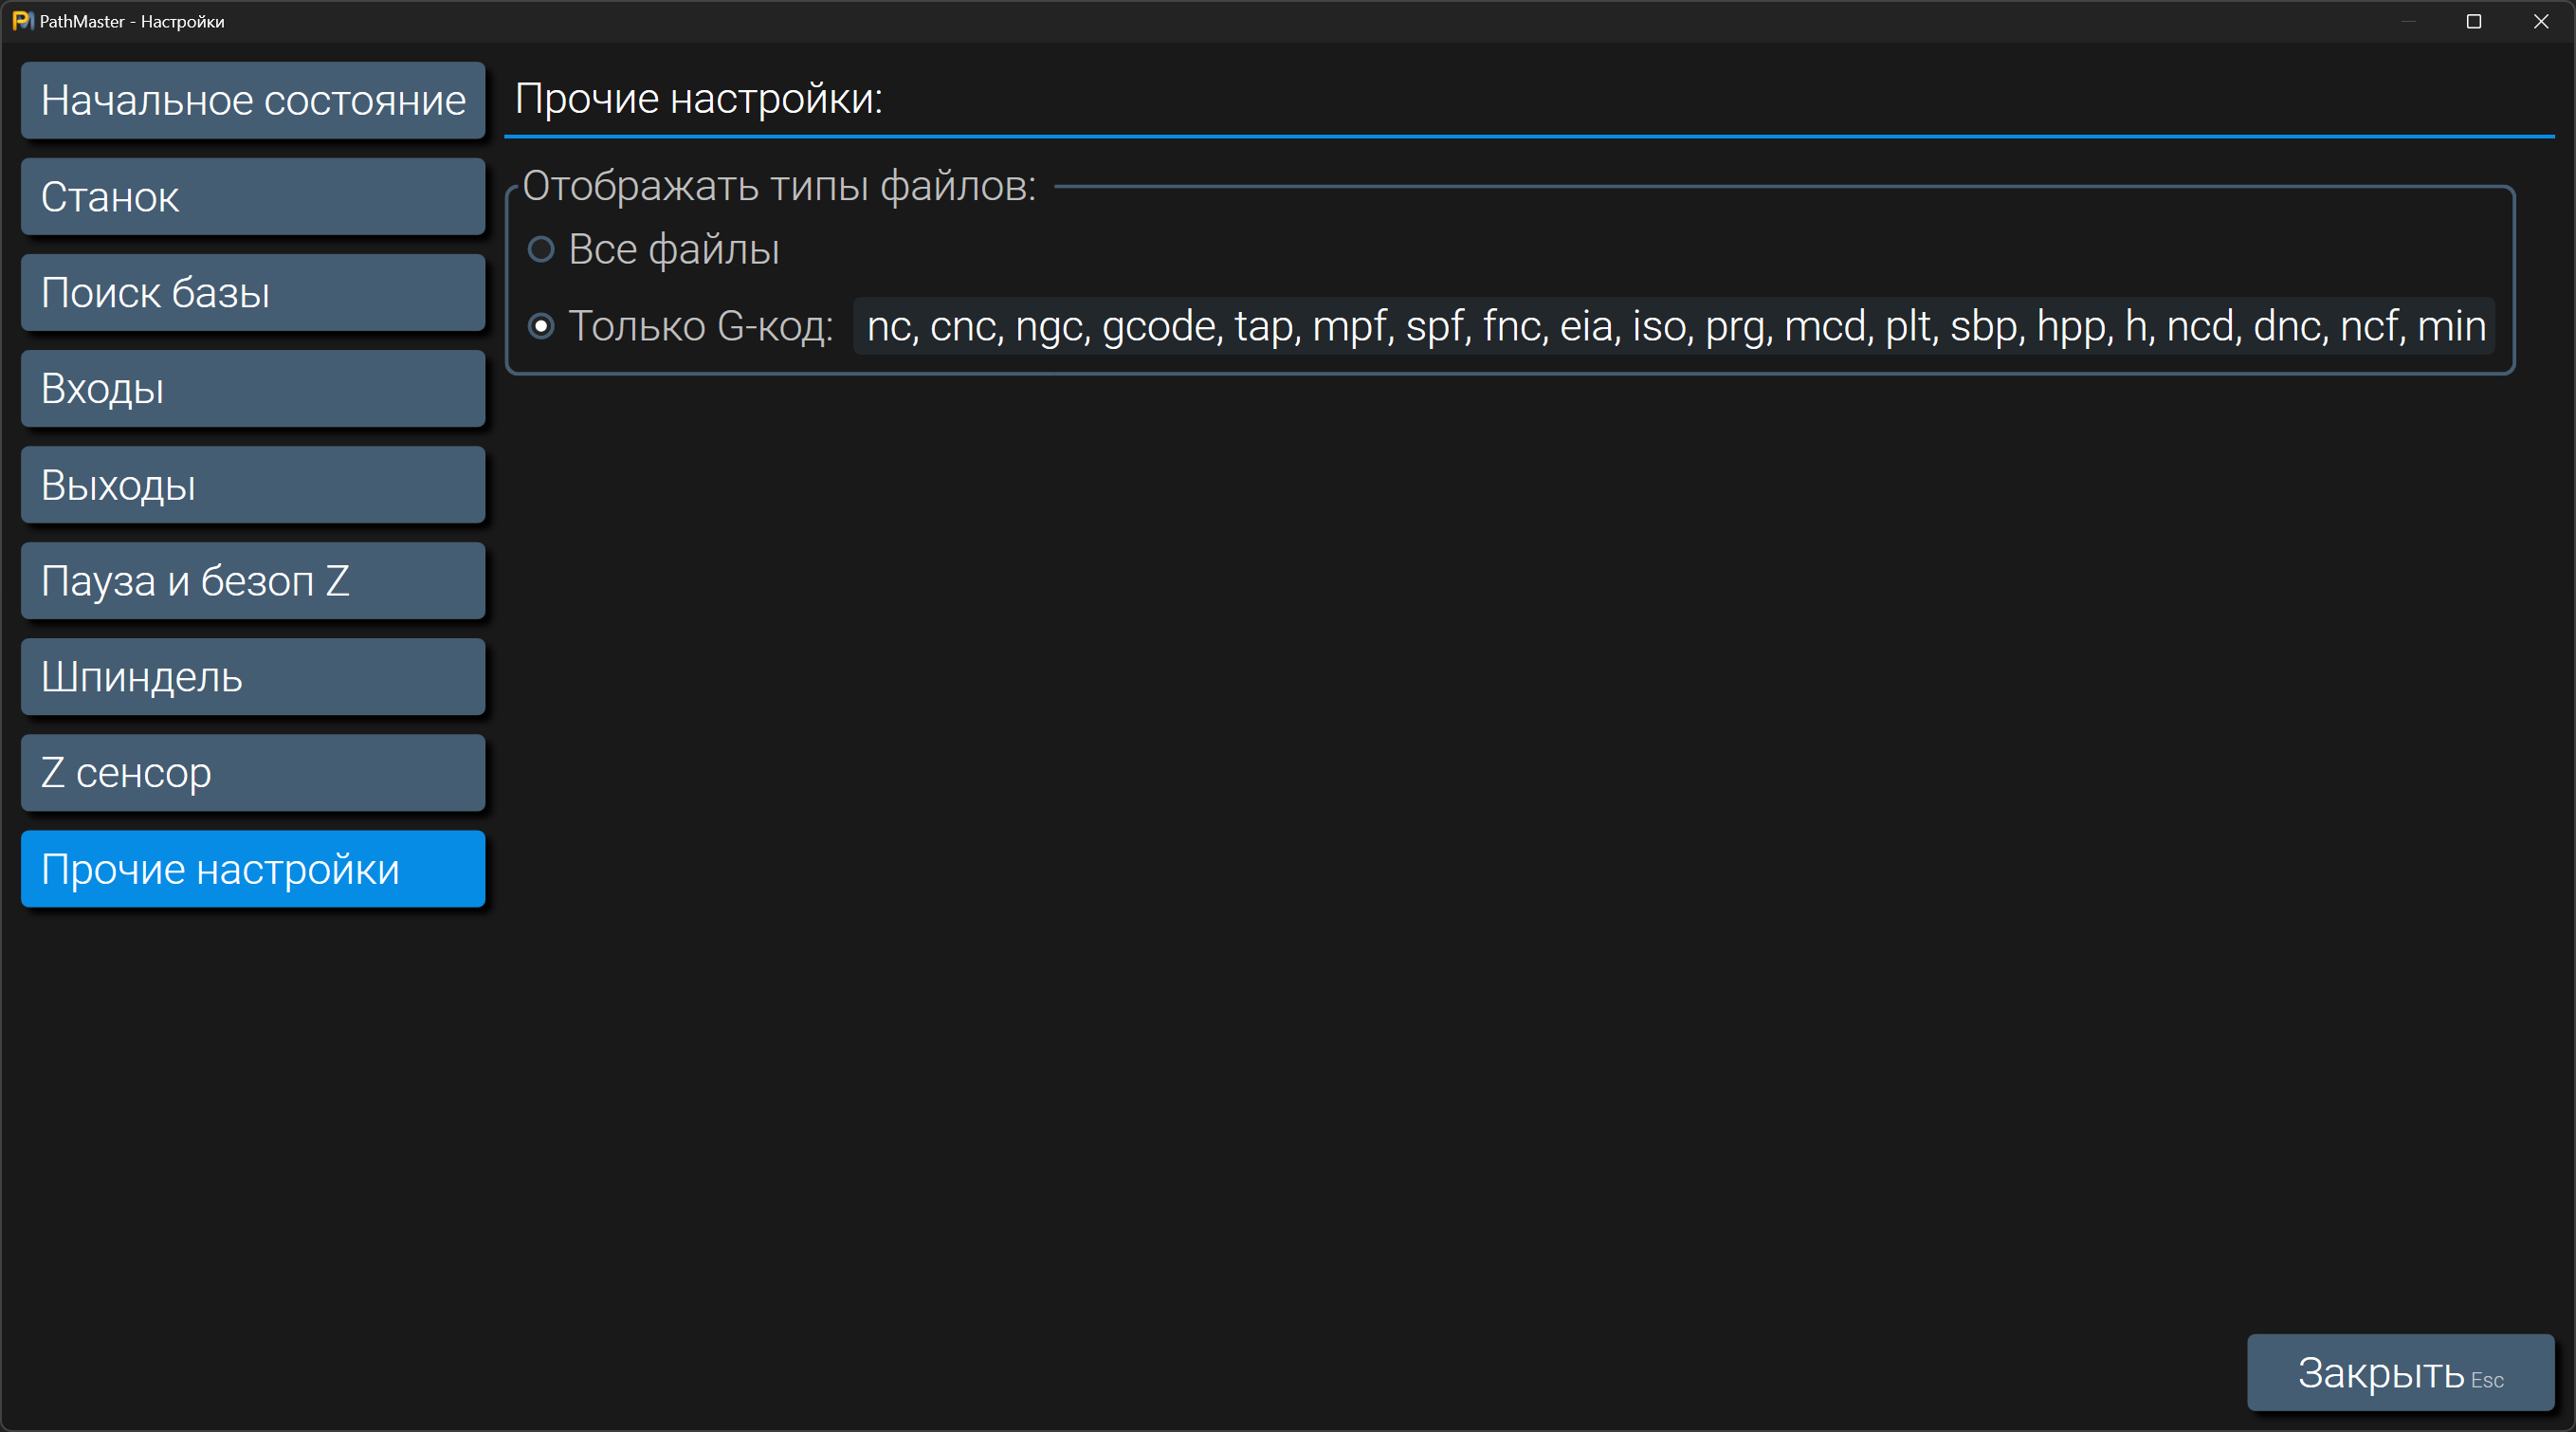
Task: Click the Только G-код label text
Action: tap(700, 326)
